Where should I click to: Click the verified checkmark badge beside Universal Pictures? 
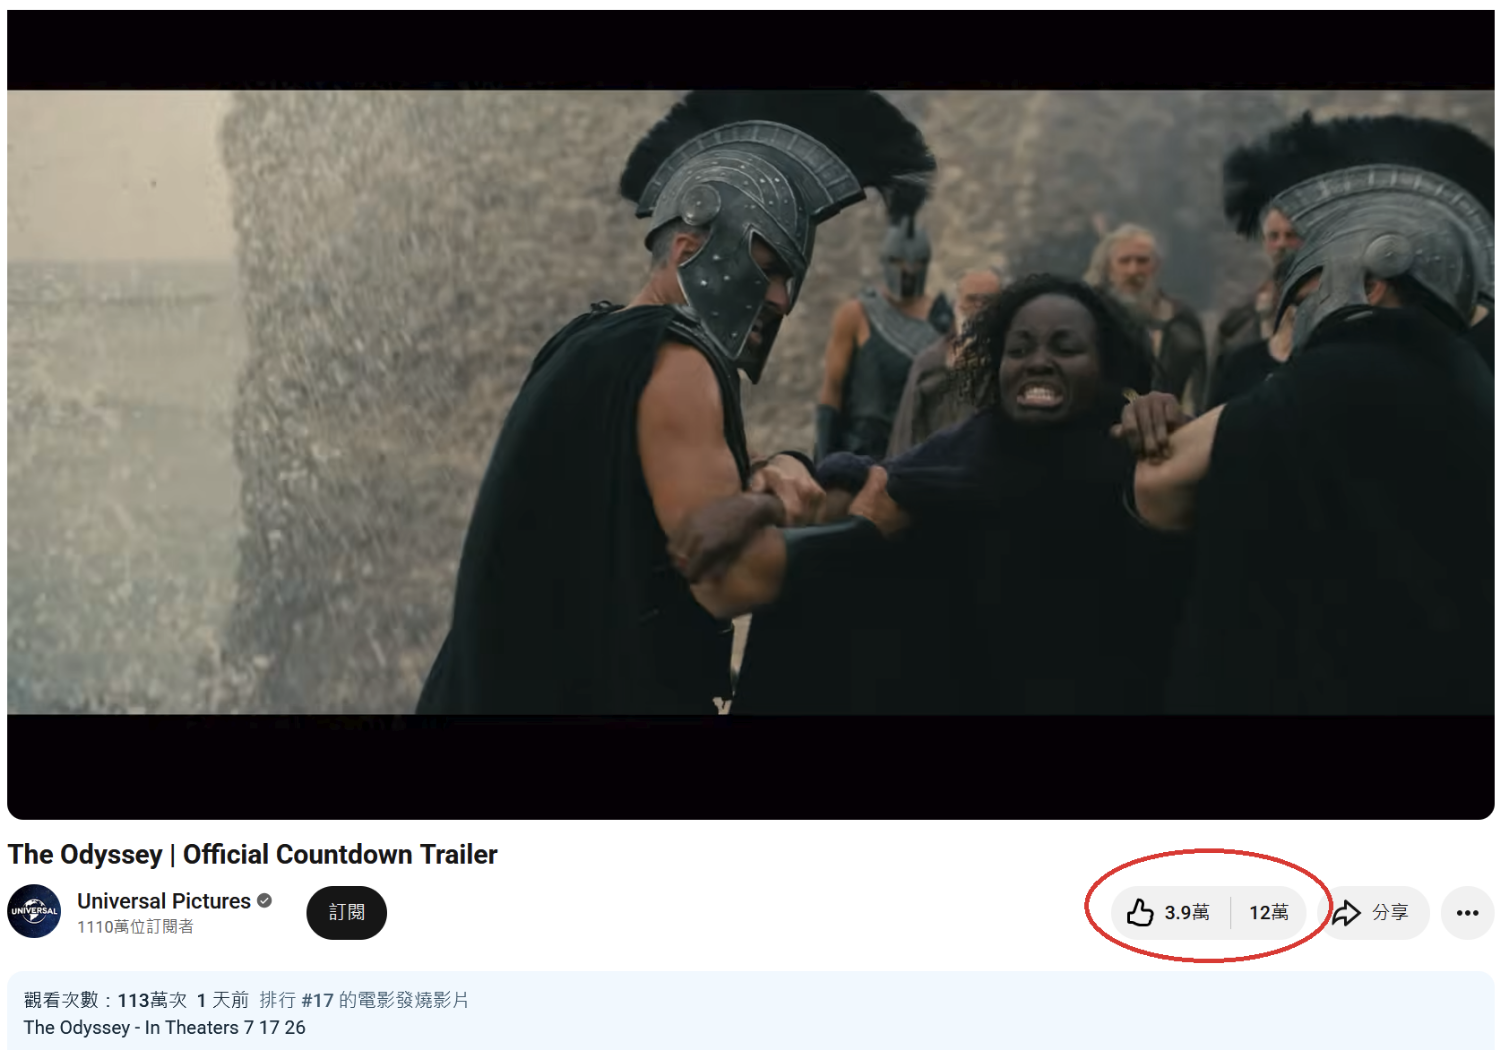(x=264, y=900)
